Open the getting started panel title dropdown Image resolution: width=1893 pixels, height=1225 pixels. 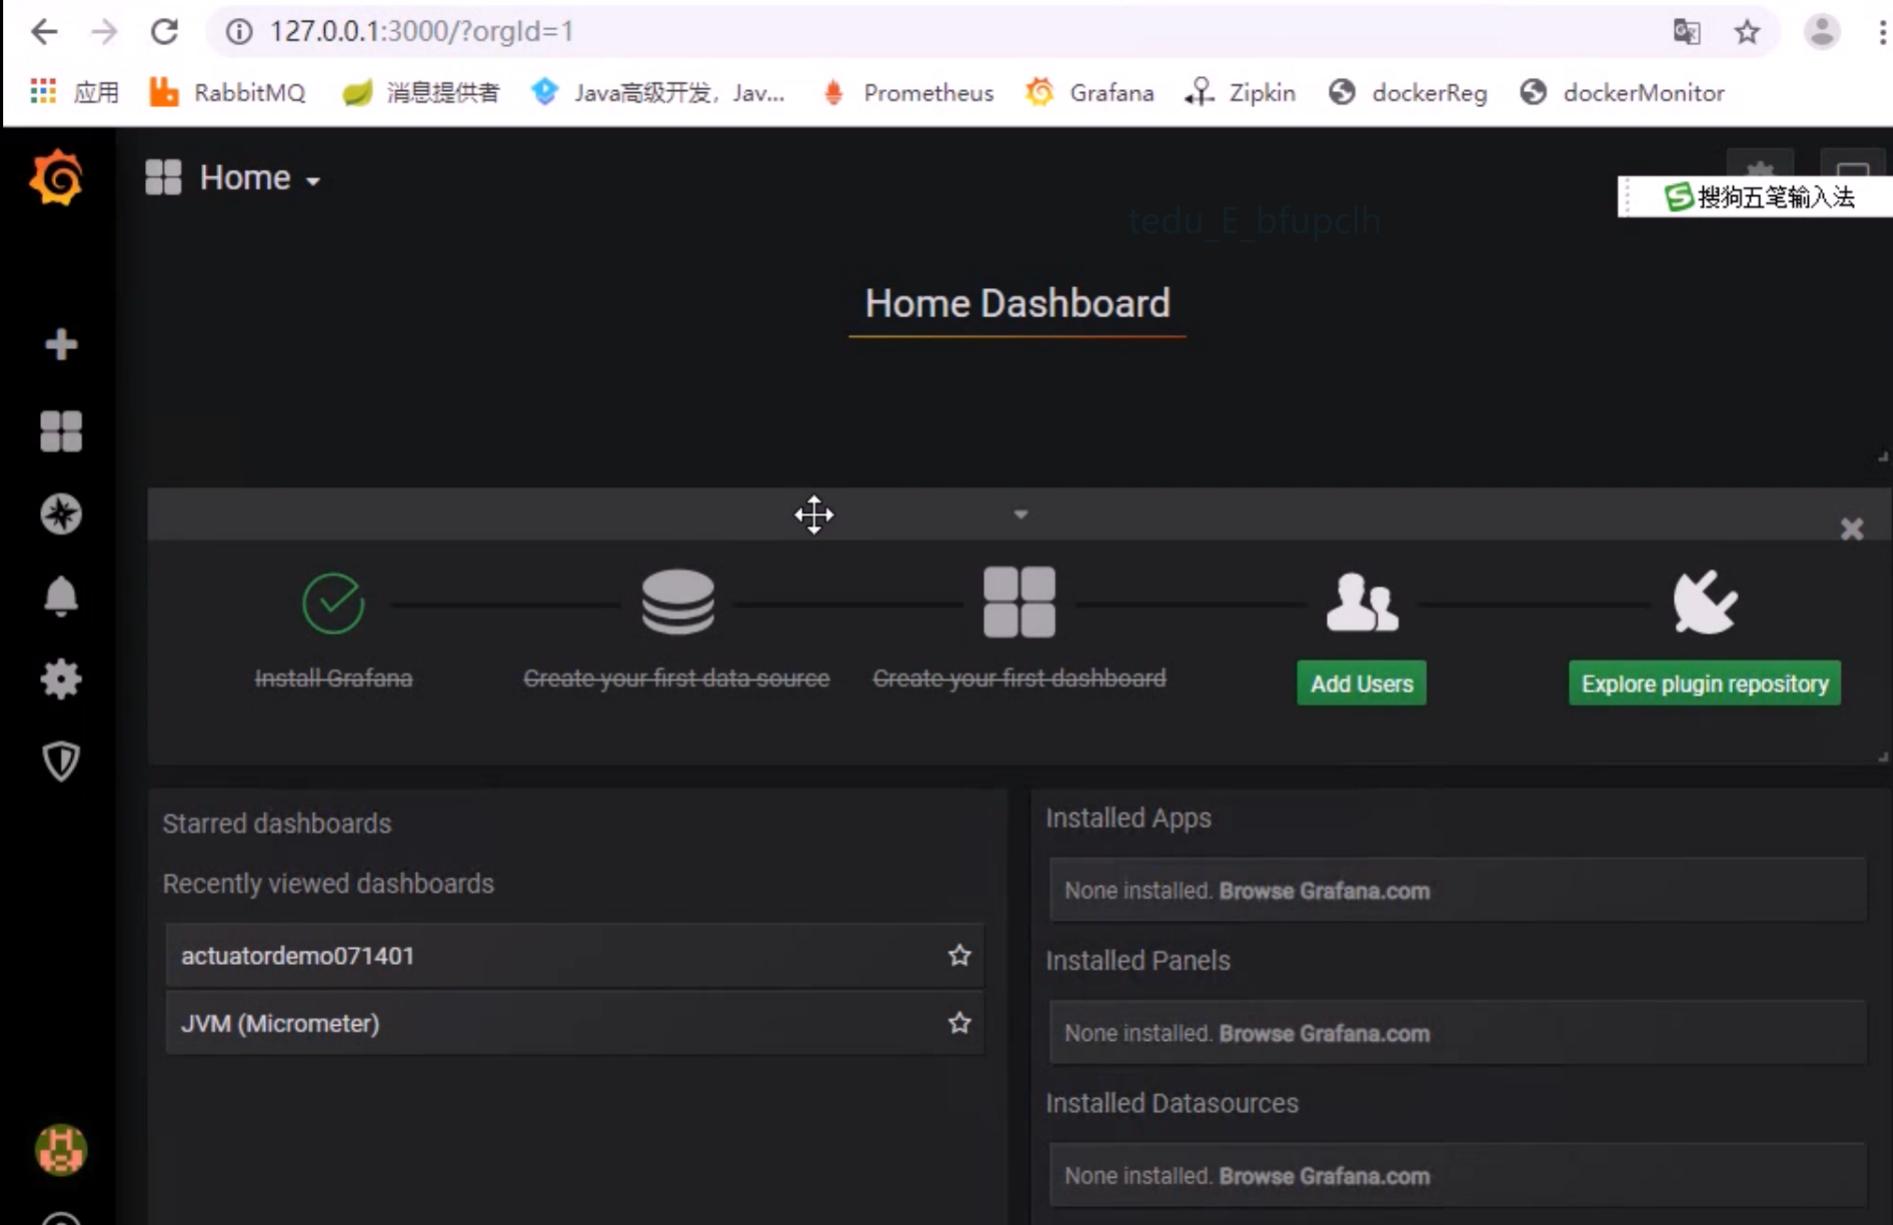point(1020,514)
